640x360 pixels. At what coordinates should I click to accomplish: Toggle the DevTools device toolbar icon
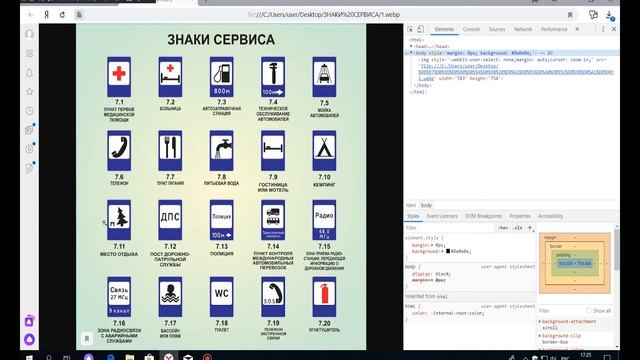(x=420, y=29)
